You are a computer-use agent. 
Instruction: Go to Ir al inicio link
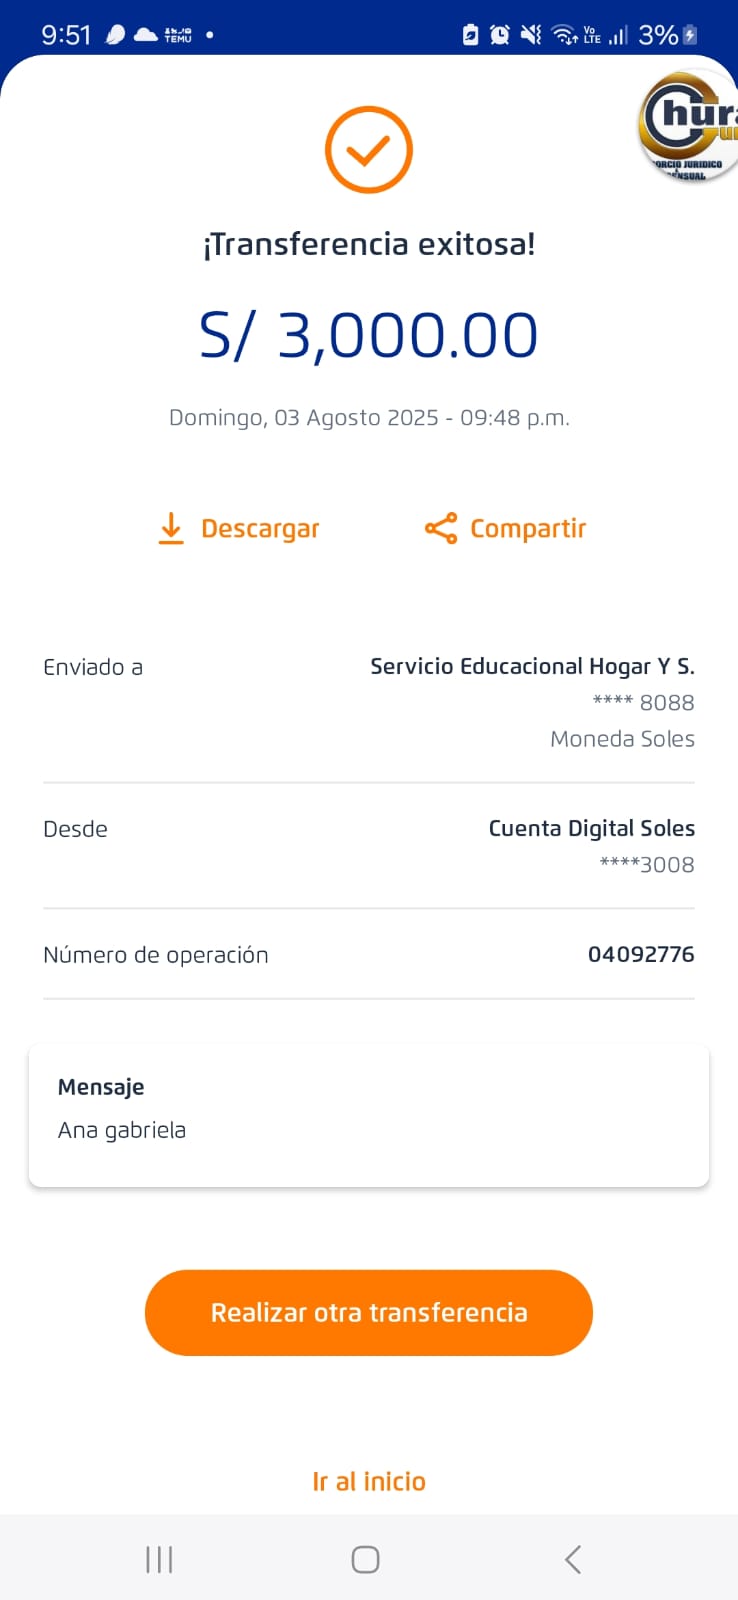click(369, 1481)
